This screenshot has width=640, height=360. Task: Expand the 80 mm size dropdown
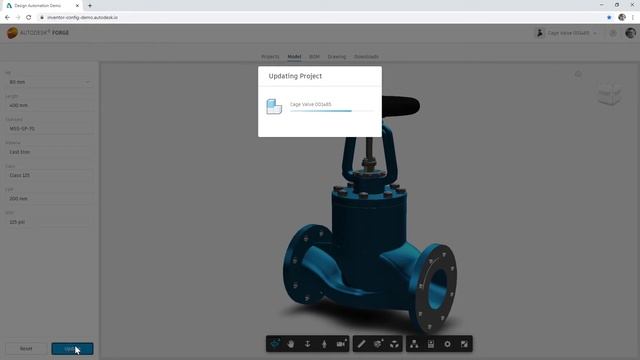[x=49, y=82]
